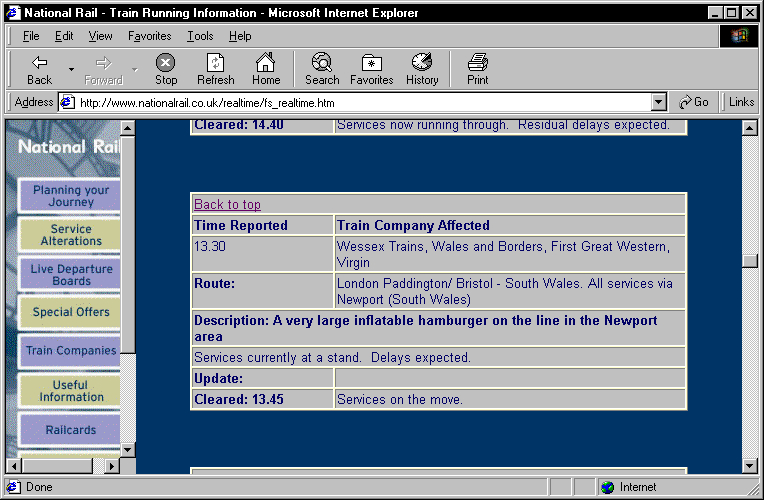Click main page scrollbar up arrow

749,128
